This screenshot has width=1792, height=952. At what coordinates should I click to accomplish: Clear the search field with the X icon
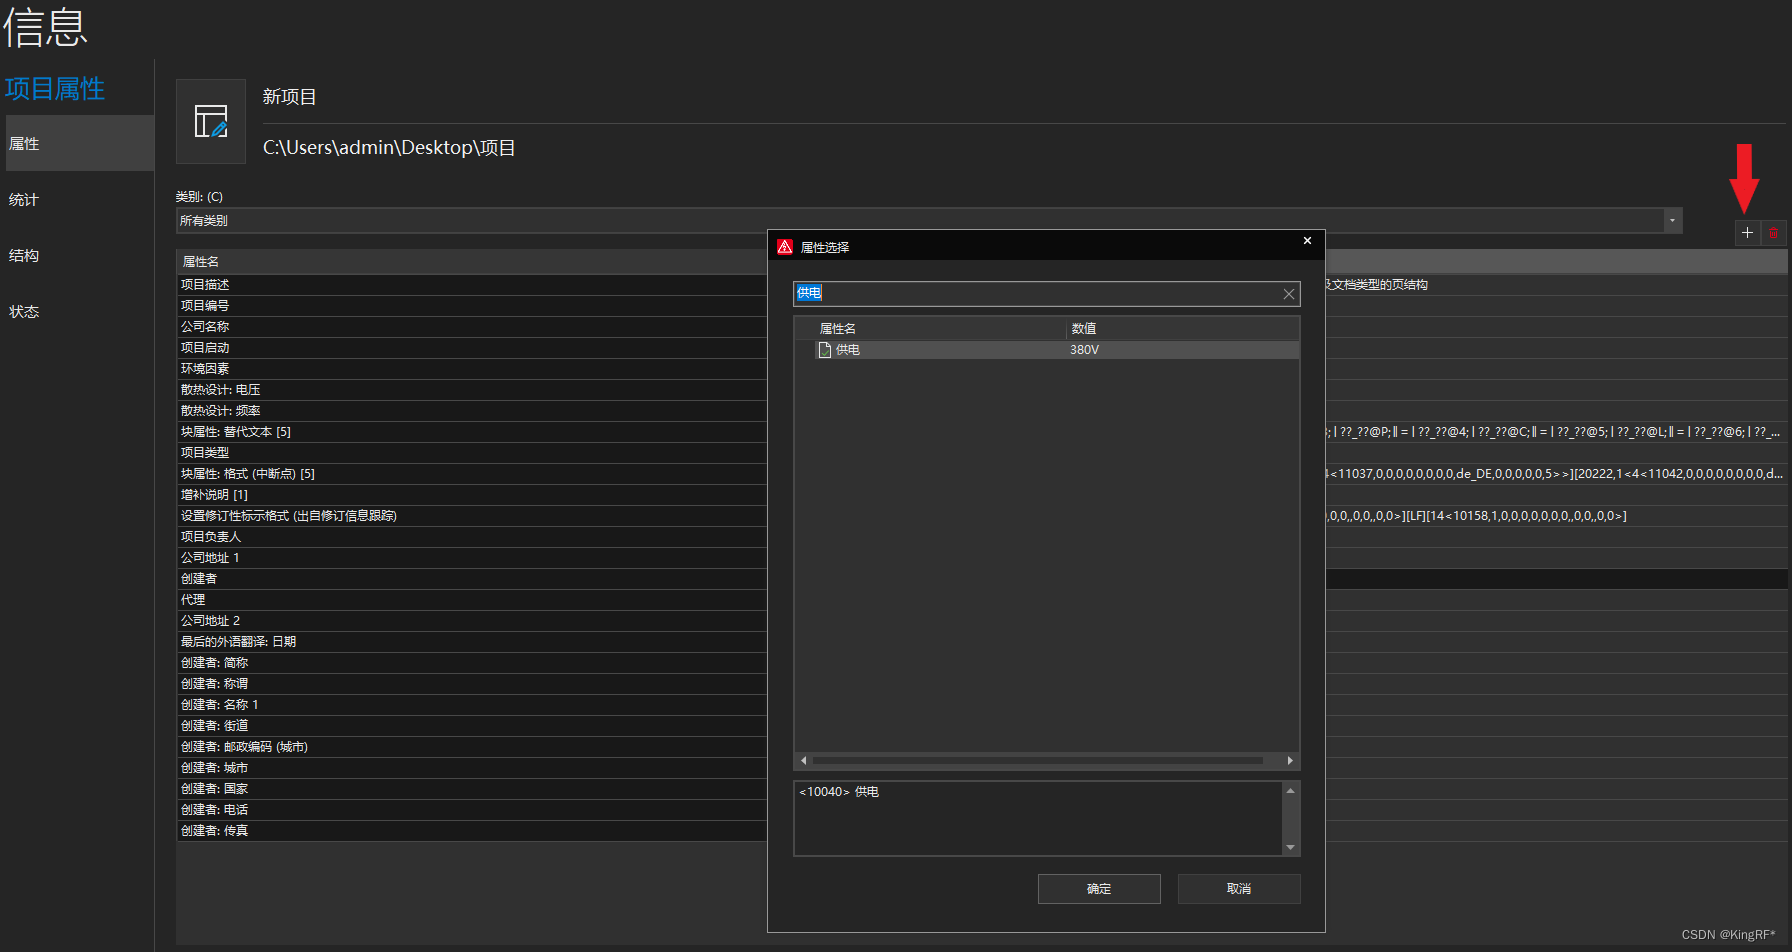click(x=1288, y=294)
